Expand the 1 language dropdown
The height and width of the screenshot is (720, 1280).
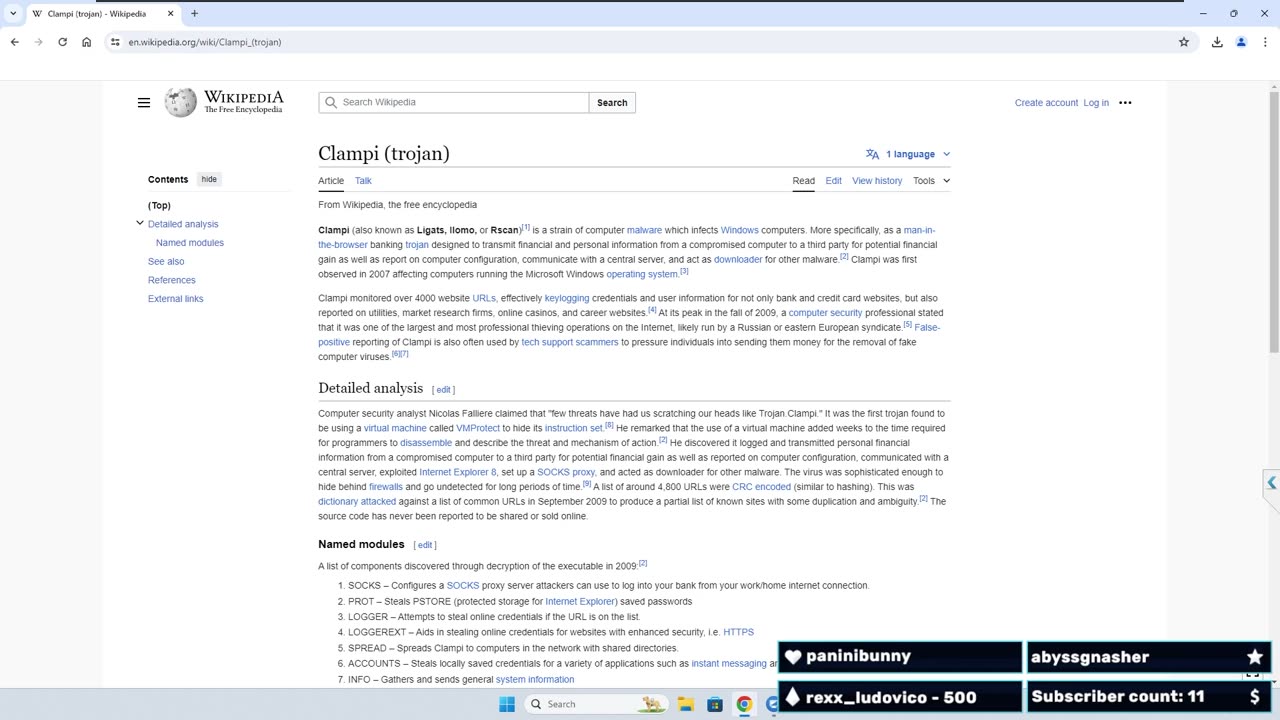click(908, 154)
